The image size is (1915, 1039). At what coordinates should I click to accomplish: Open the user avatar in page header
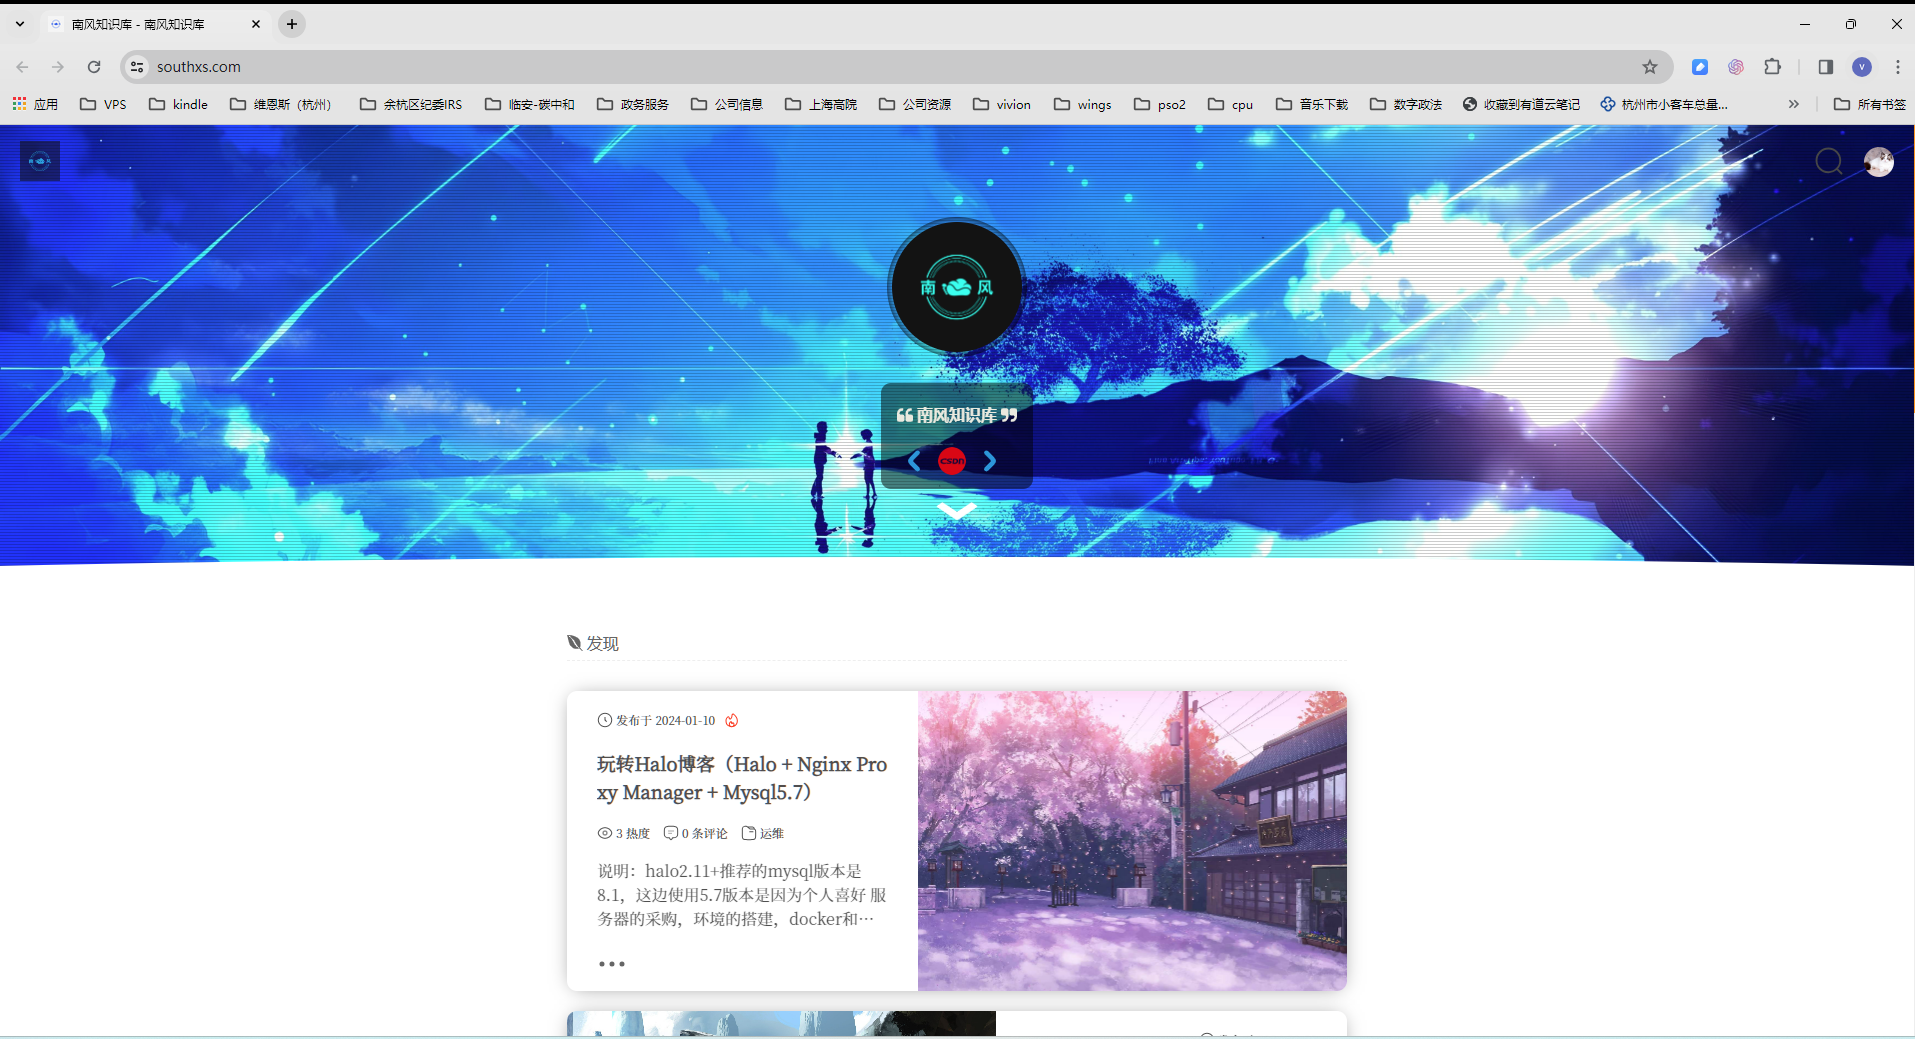click(x=1878, y=161)
